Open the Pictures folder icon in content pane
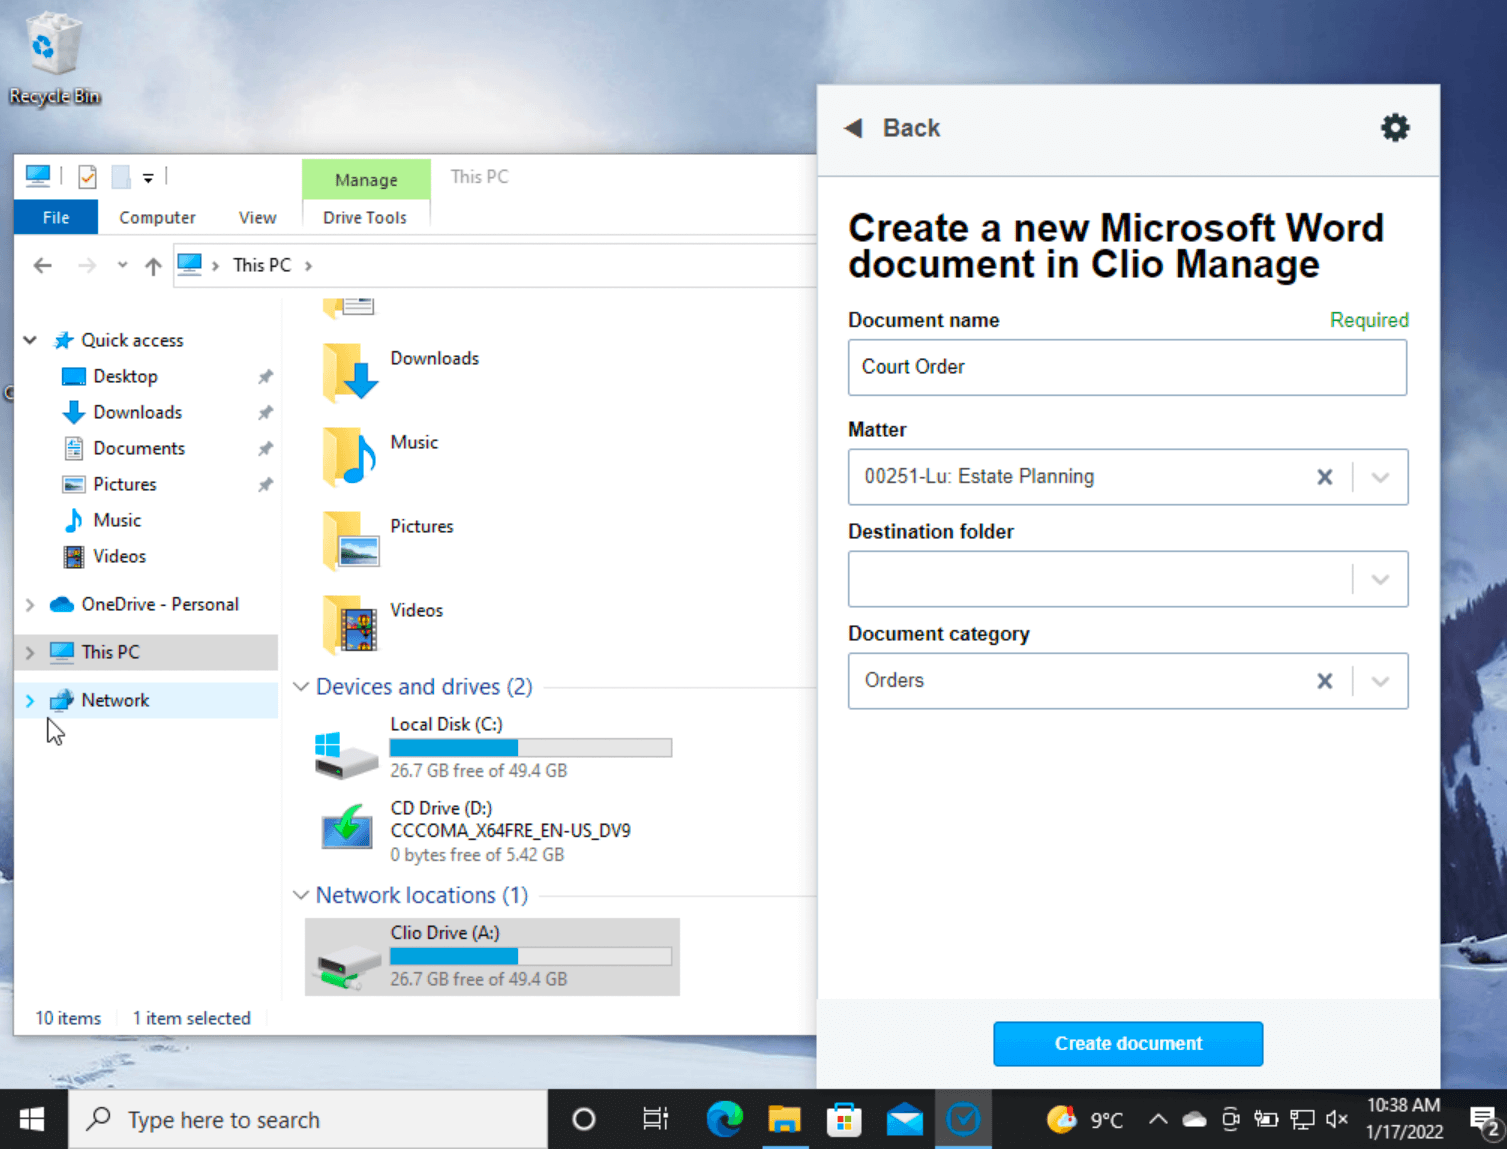 click(350, 540)
